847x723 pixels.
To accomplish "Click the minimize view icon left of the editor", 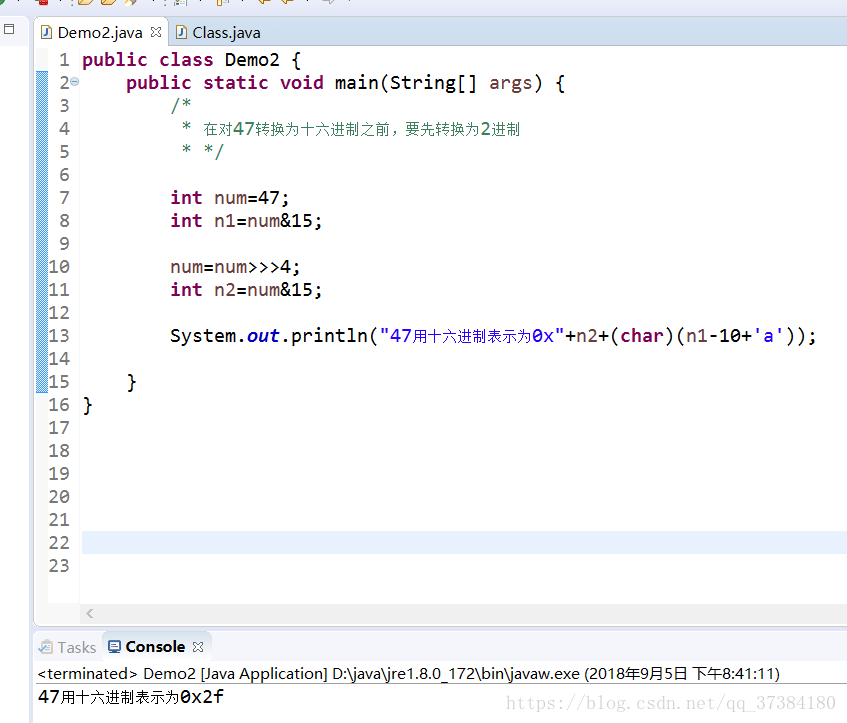I will pos(9,29).
